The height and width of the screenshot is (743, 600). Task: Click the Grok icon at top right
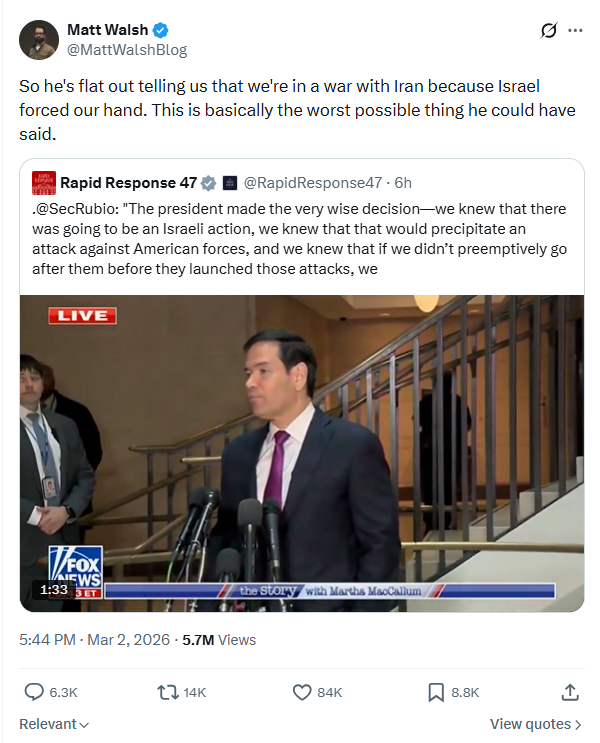pyautogui.click(x=548, y=31)
